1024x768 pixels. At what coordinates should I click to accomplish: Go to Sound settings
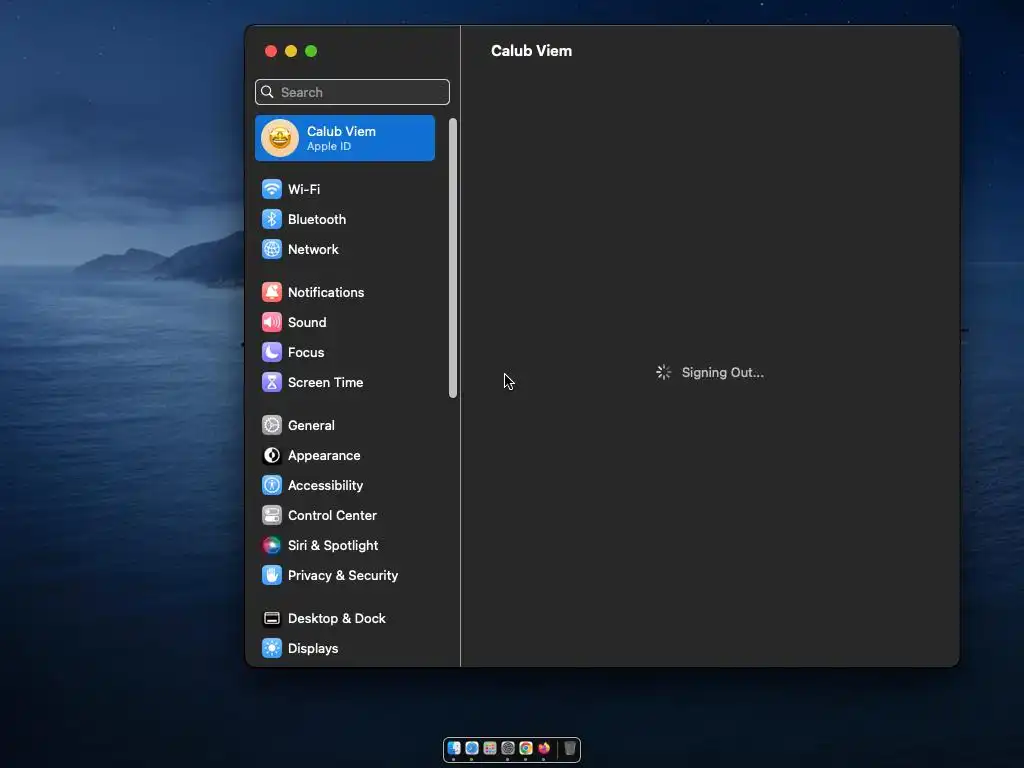345,323
